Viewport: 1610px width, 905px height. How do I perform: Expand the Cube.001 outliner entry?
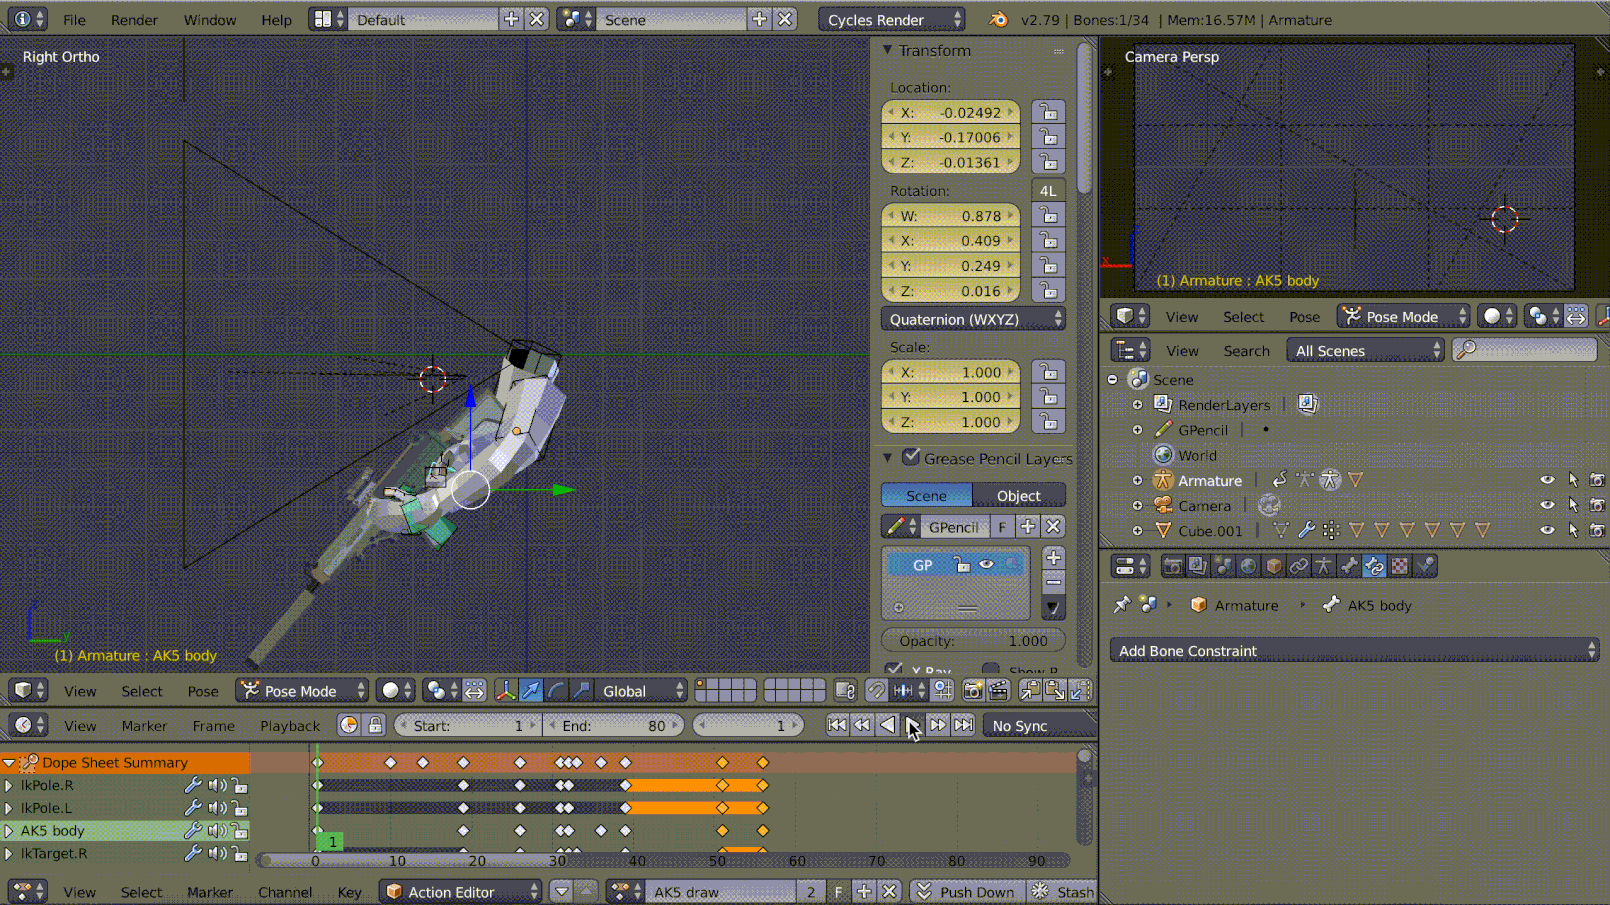(1137, 531)
